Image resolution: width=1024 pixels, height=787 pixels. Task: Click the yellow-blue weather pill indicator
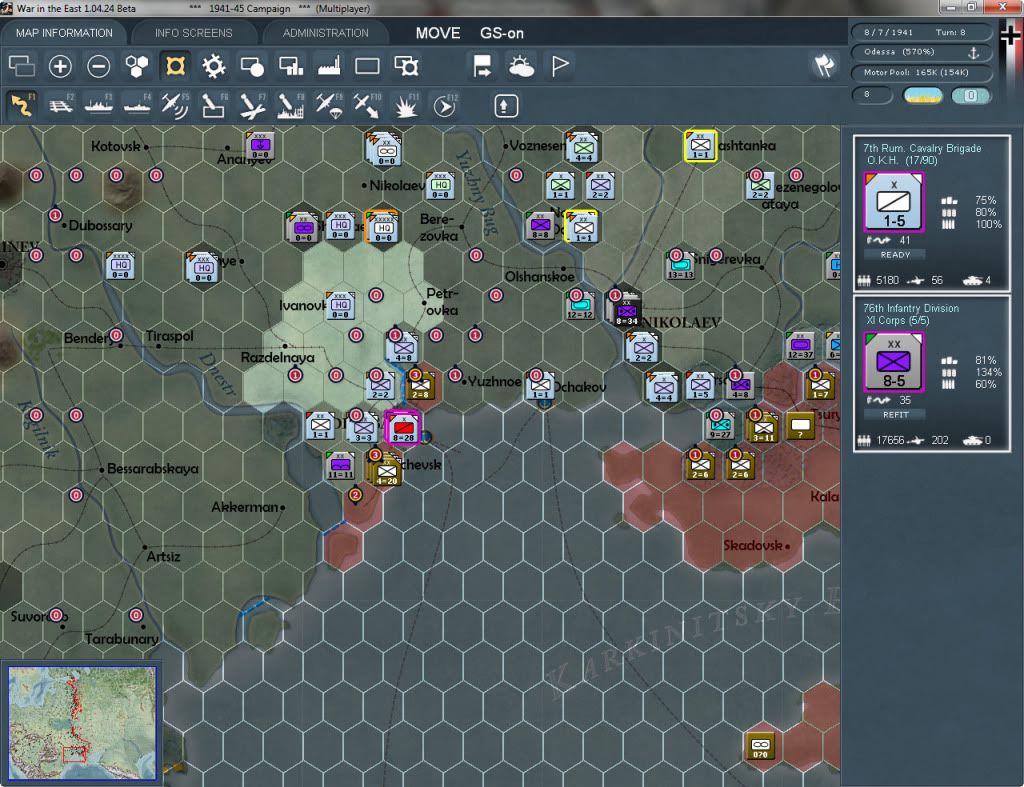click(x=923, y=96)
